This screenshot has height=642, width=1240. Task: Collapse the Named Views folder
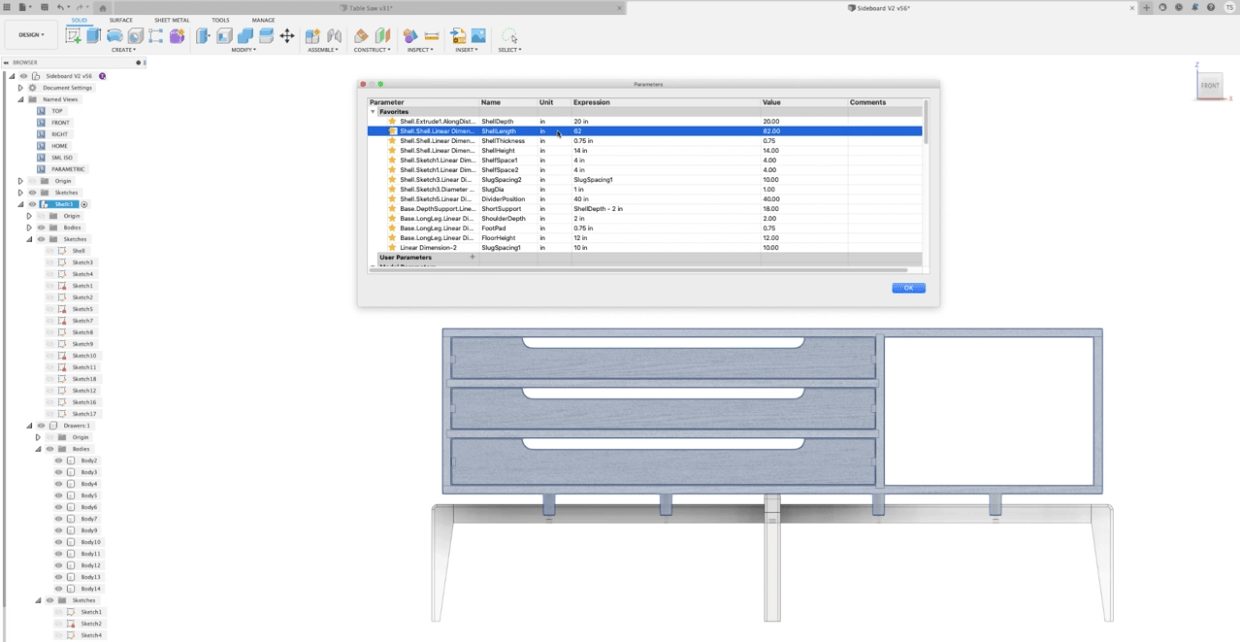(22, 98)
